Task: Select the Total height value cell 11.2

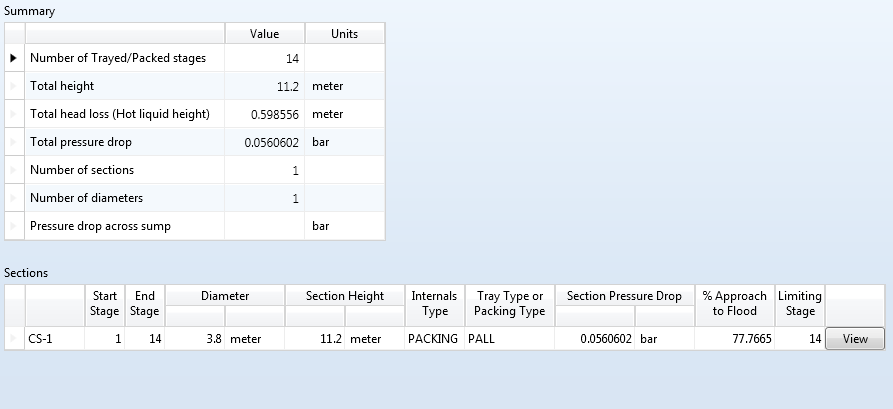Action: click(x=265, y=86)
